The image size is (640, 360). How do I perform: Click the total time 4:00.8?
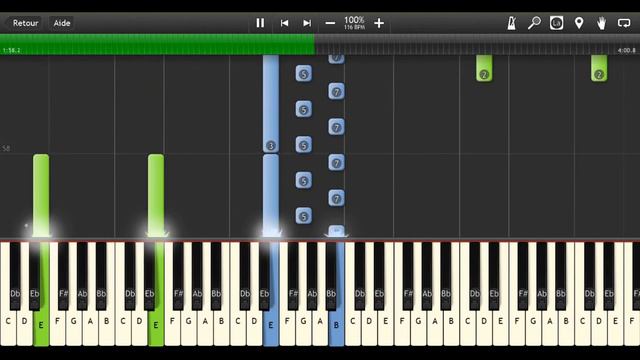click(627, 50)
